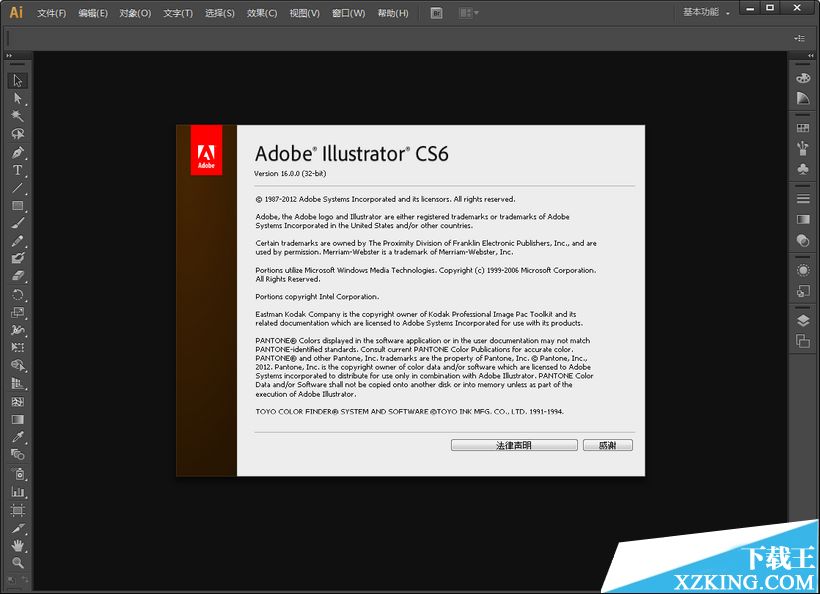Viewport: 820px width, 594px height.
Task: Select the Direct Selection tool
Action: coord(18,98)
